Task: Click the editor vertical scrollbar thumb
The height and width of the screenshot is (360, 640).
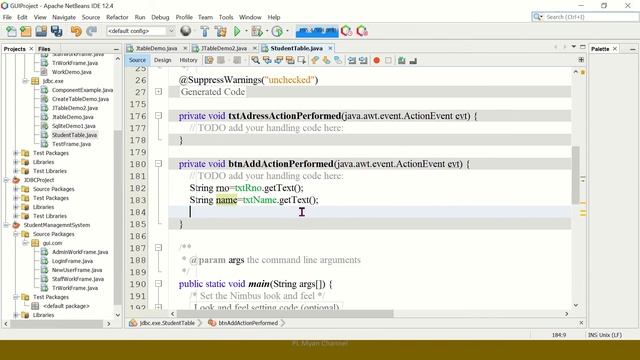Action: (576, 175)
